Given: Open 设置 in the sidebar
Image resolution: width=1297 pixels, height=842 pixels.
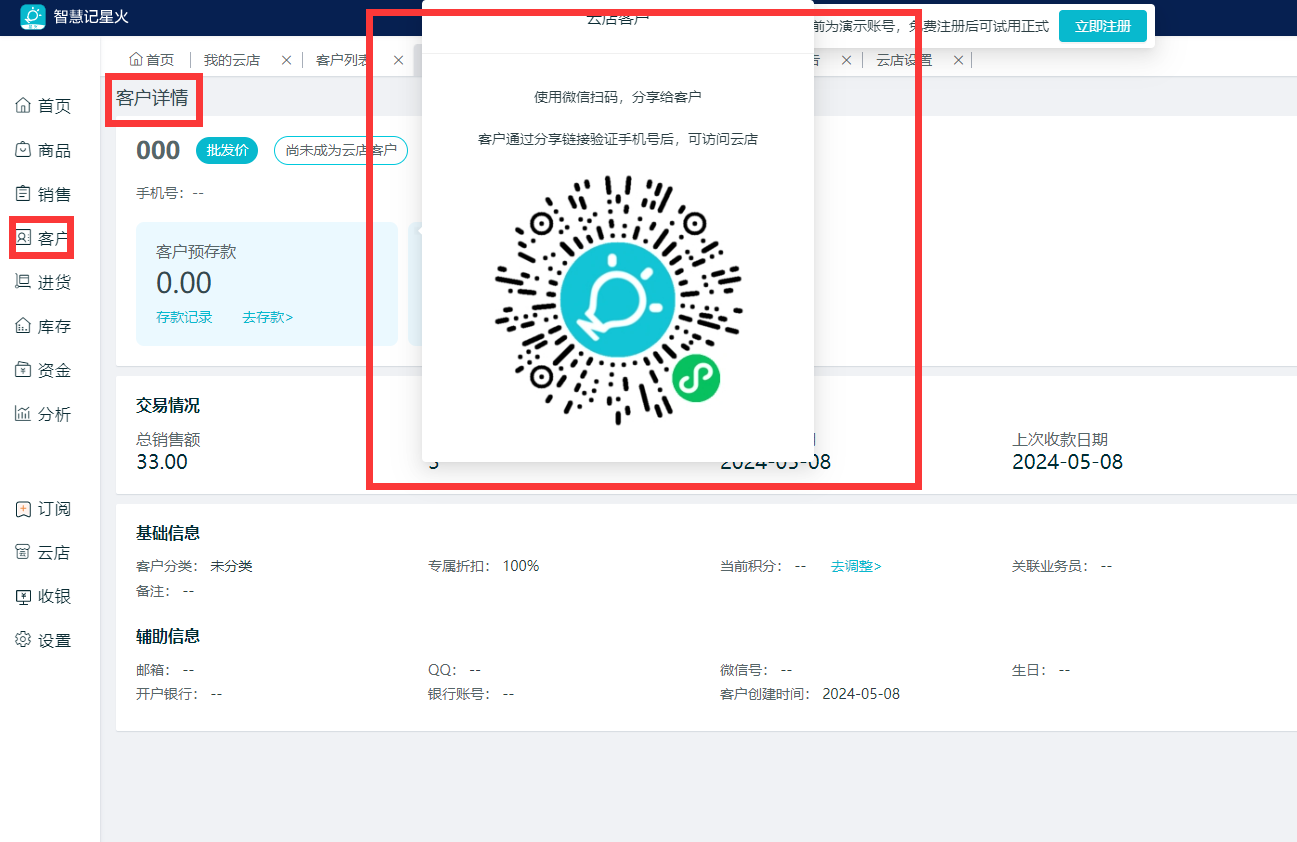Looking at the screenshot, I should coord(44,640).
